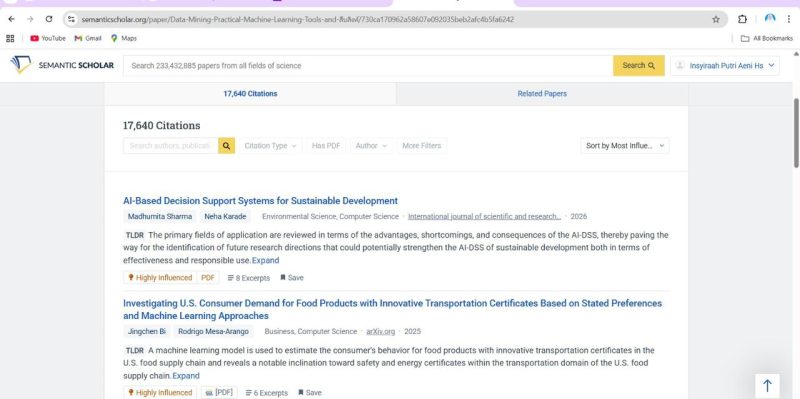Open the Author filter dropdown
The height and width of the screenshot is (399, 800).
371,146
